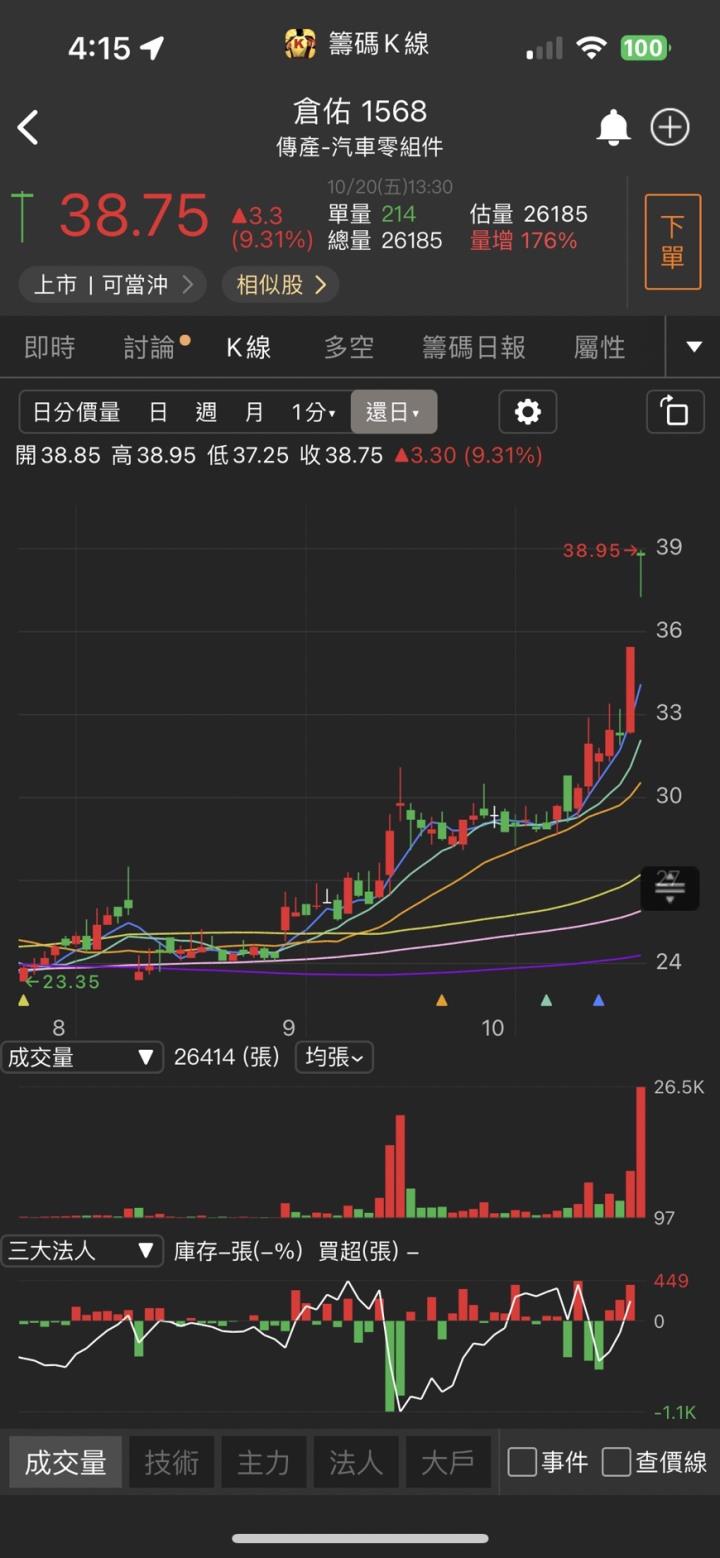Select 大戶 bottom tab
The image size is (720, 1558).
[448, 1463]
